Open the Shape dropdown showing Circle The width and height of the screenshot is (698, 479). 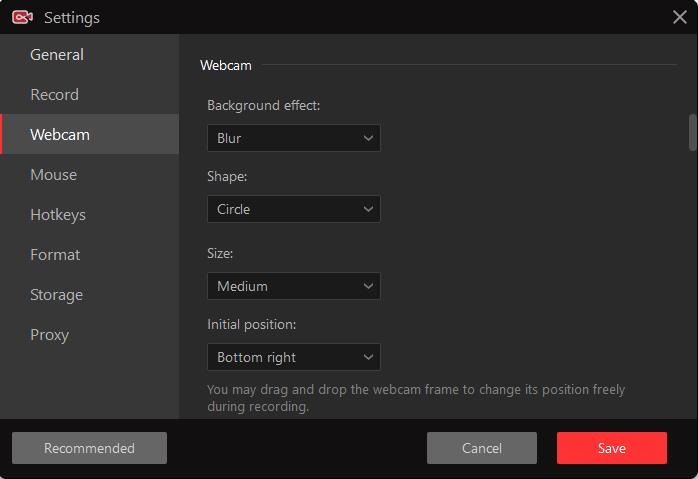293,209
